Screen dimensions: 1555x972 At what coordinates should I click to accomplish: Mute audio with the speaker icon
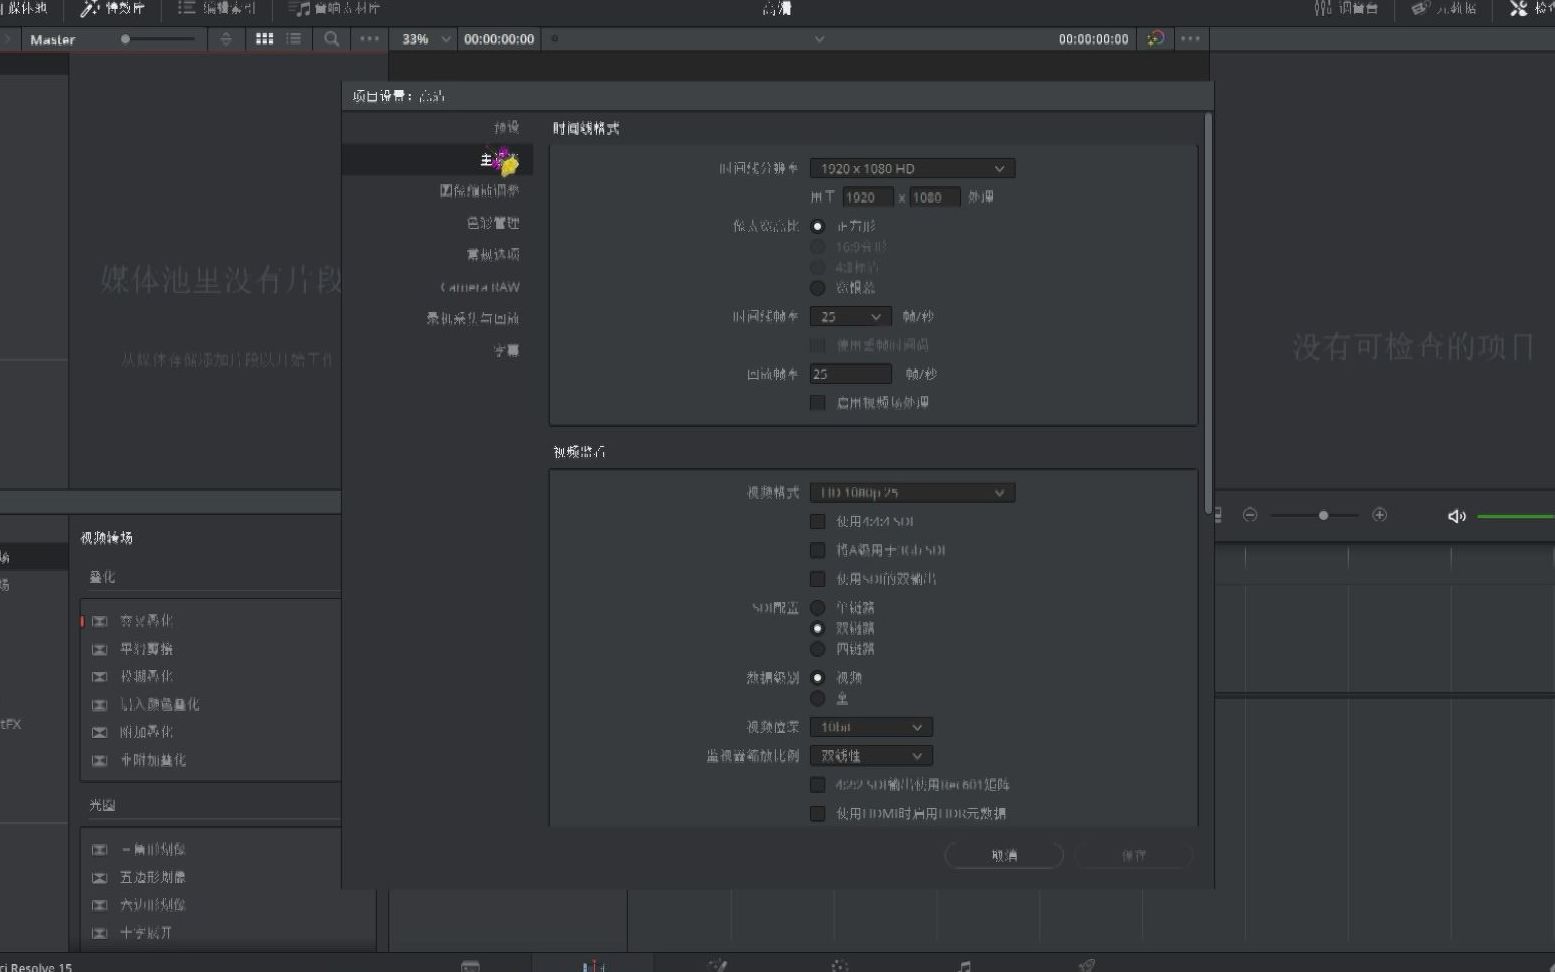[x=1457, y=516]
